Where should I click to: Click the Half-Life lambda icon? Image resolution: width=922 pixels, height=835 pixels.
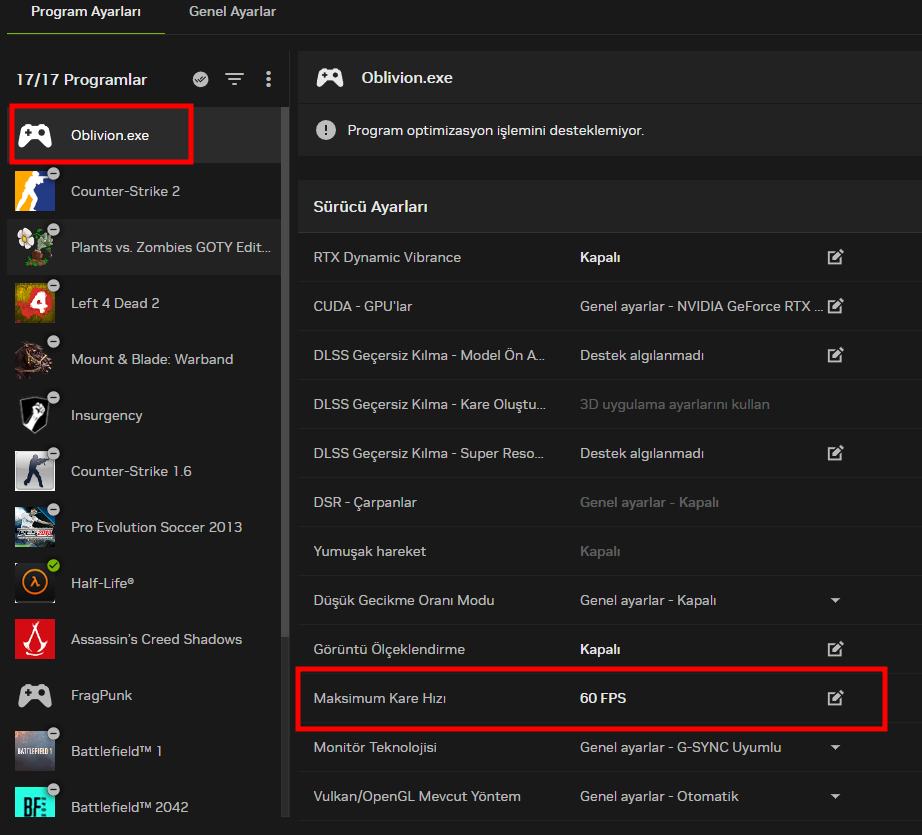35,583
